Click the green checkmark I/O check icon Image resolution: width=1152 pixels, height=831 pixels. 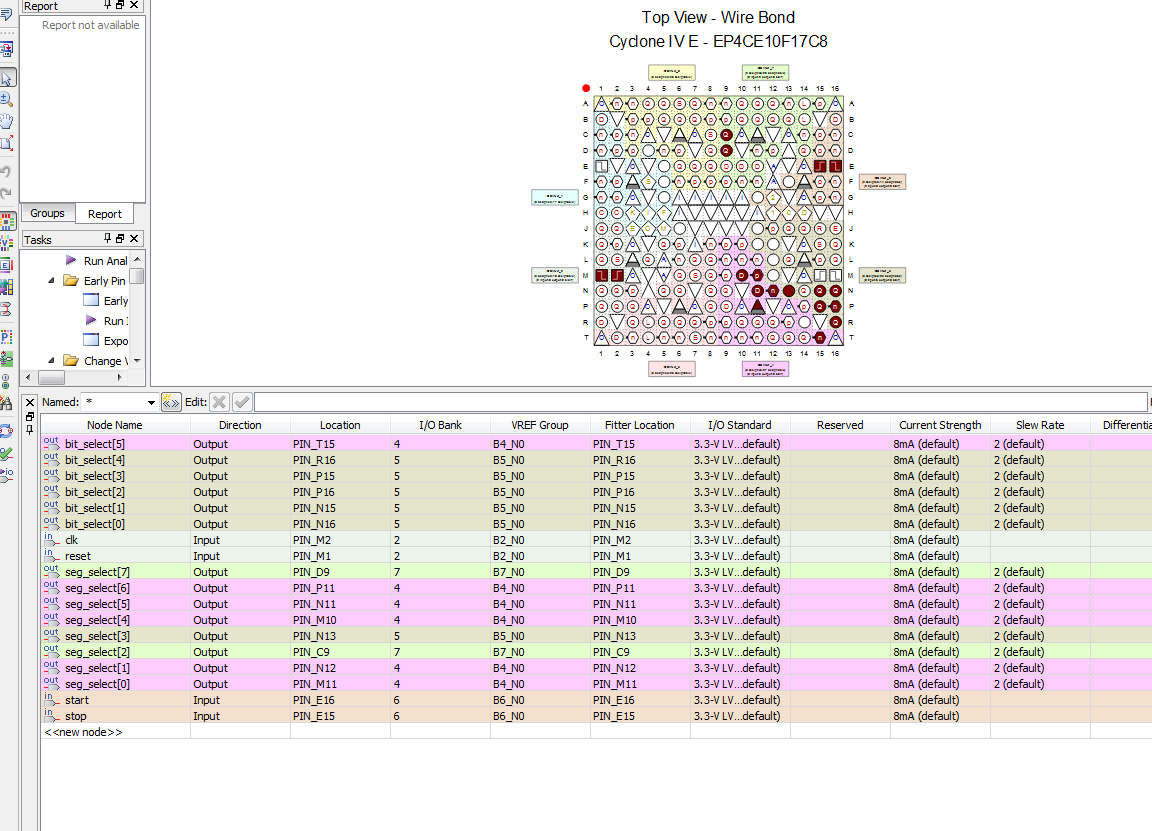point(7,454)
